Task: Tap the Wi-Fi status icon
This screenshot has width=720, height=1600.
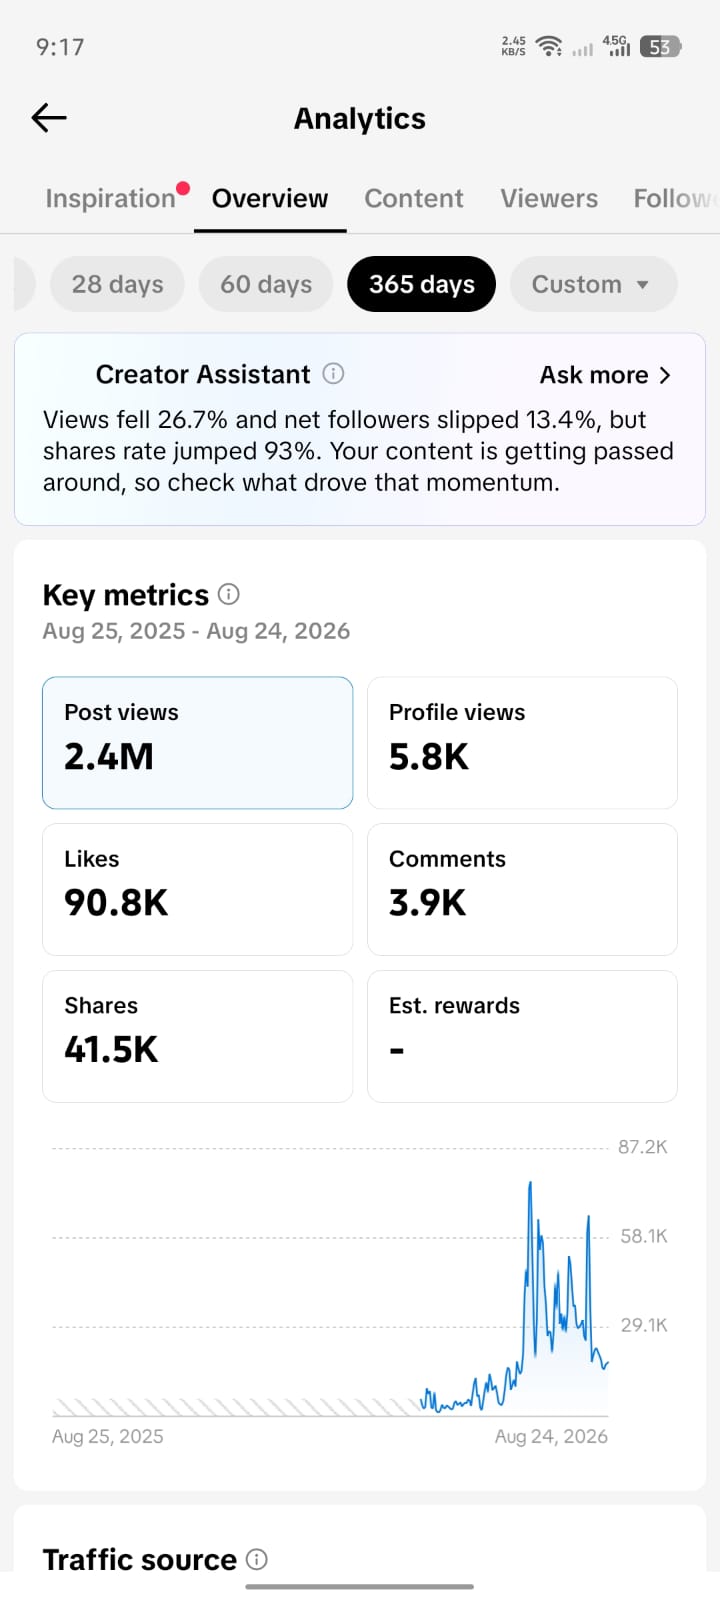Action: pyautogui.click(x=549, y=47)
